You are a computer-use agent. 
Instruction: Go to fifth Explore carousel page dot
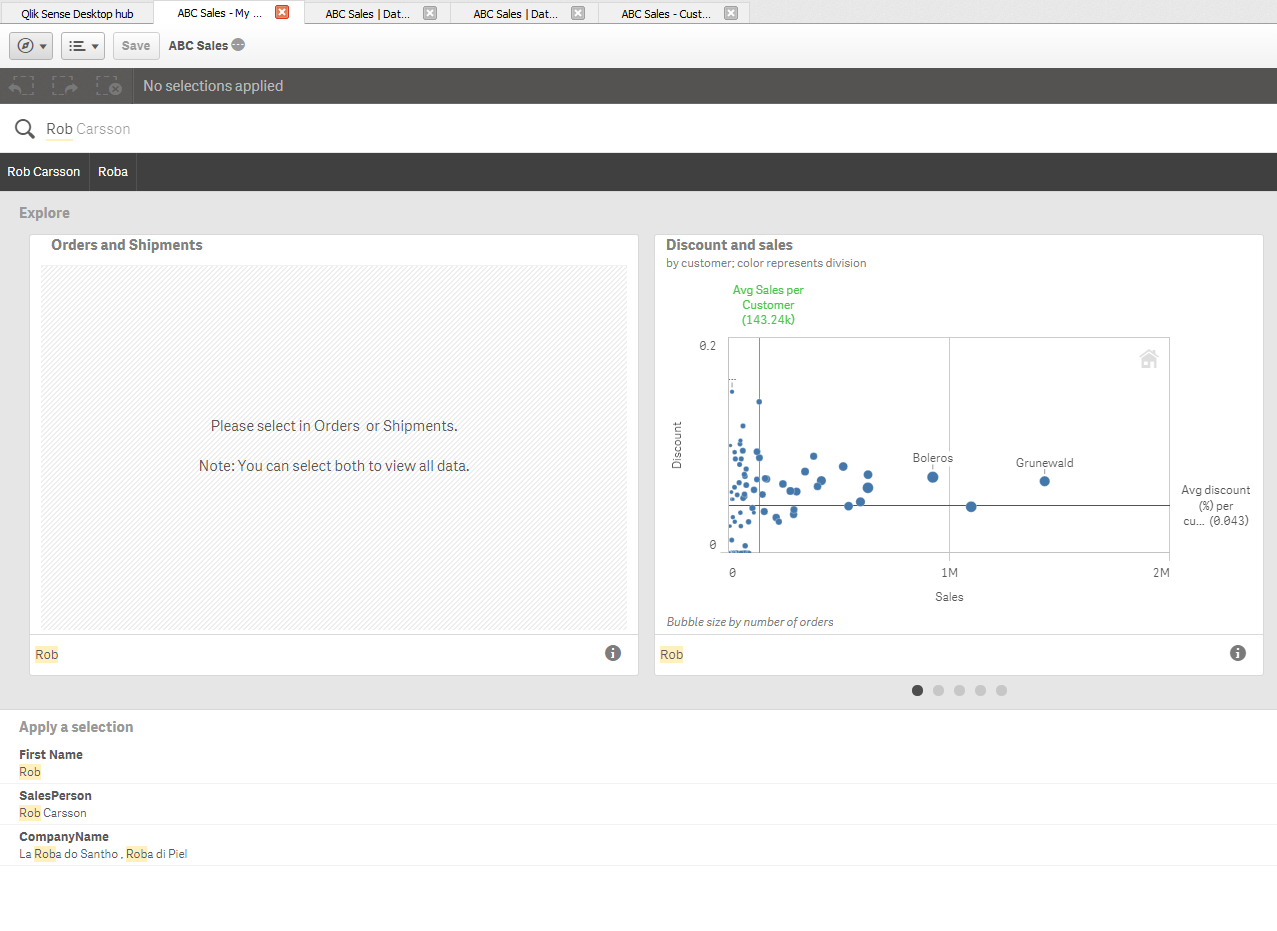click(1001, 690)
